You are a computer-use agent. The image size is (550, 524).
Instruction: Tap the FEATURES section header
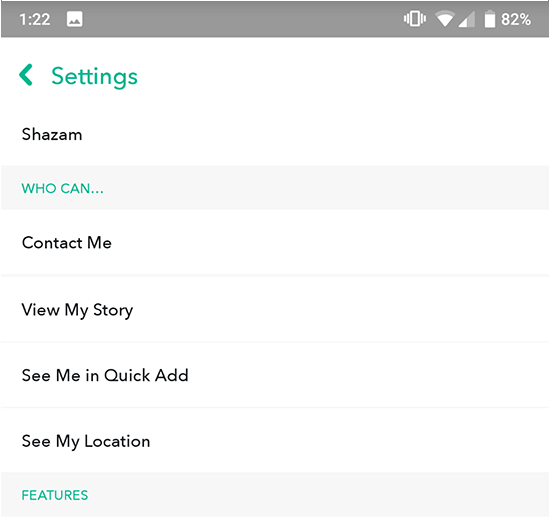pyautogui.click(x=55, y=495)
